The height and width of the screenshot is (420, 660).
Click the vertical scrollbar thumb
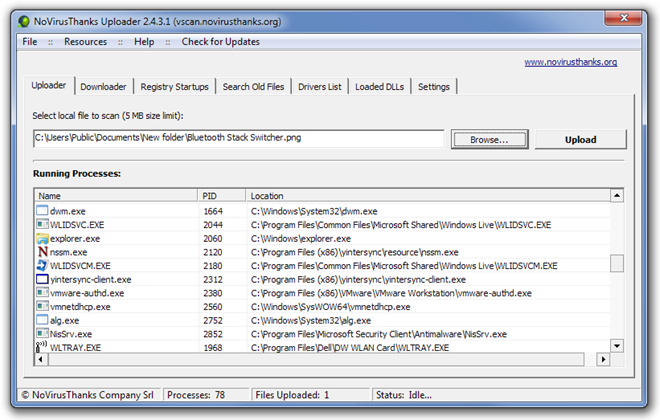(617, 263)
